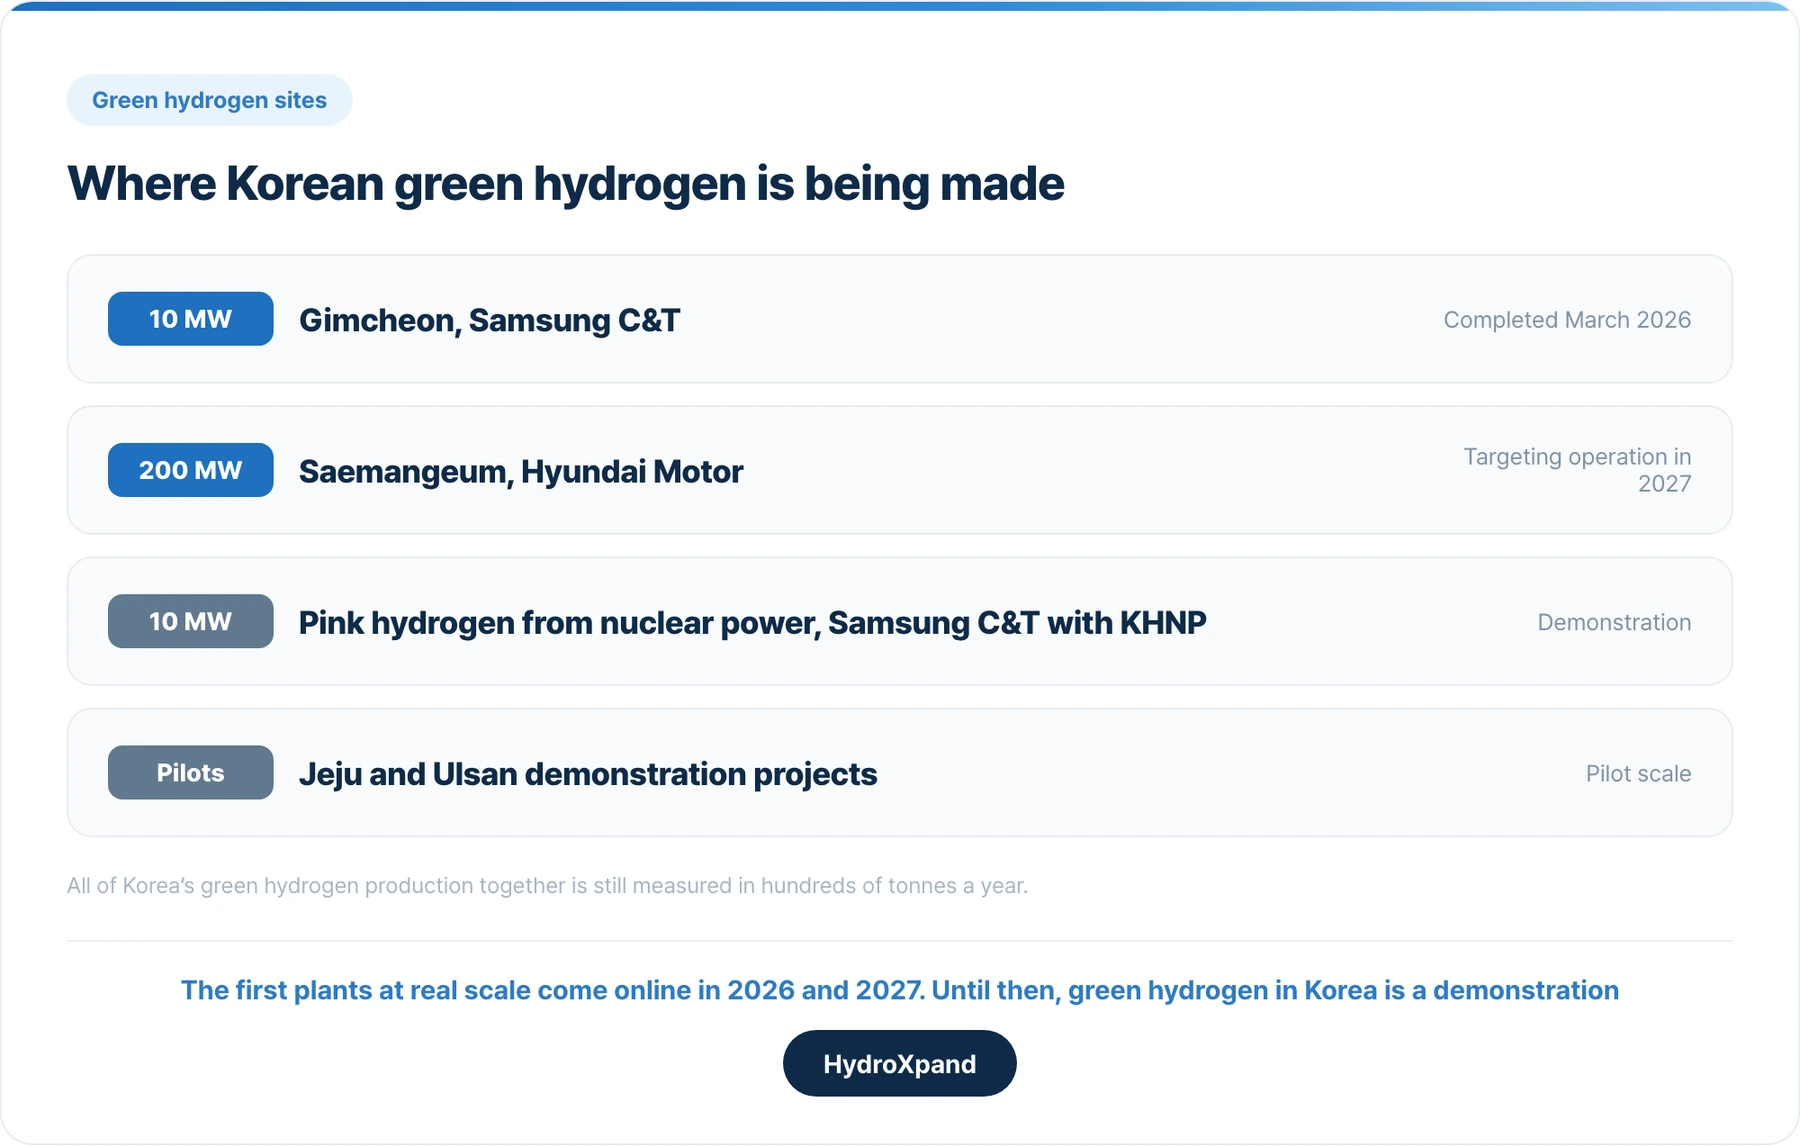Click the Pilots badge
Screen dimensions: 1800x1147
coord(190,772)
